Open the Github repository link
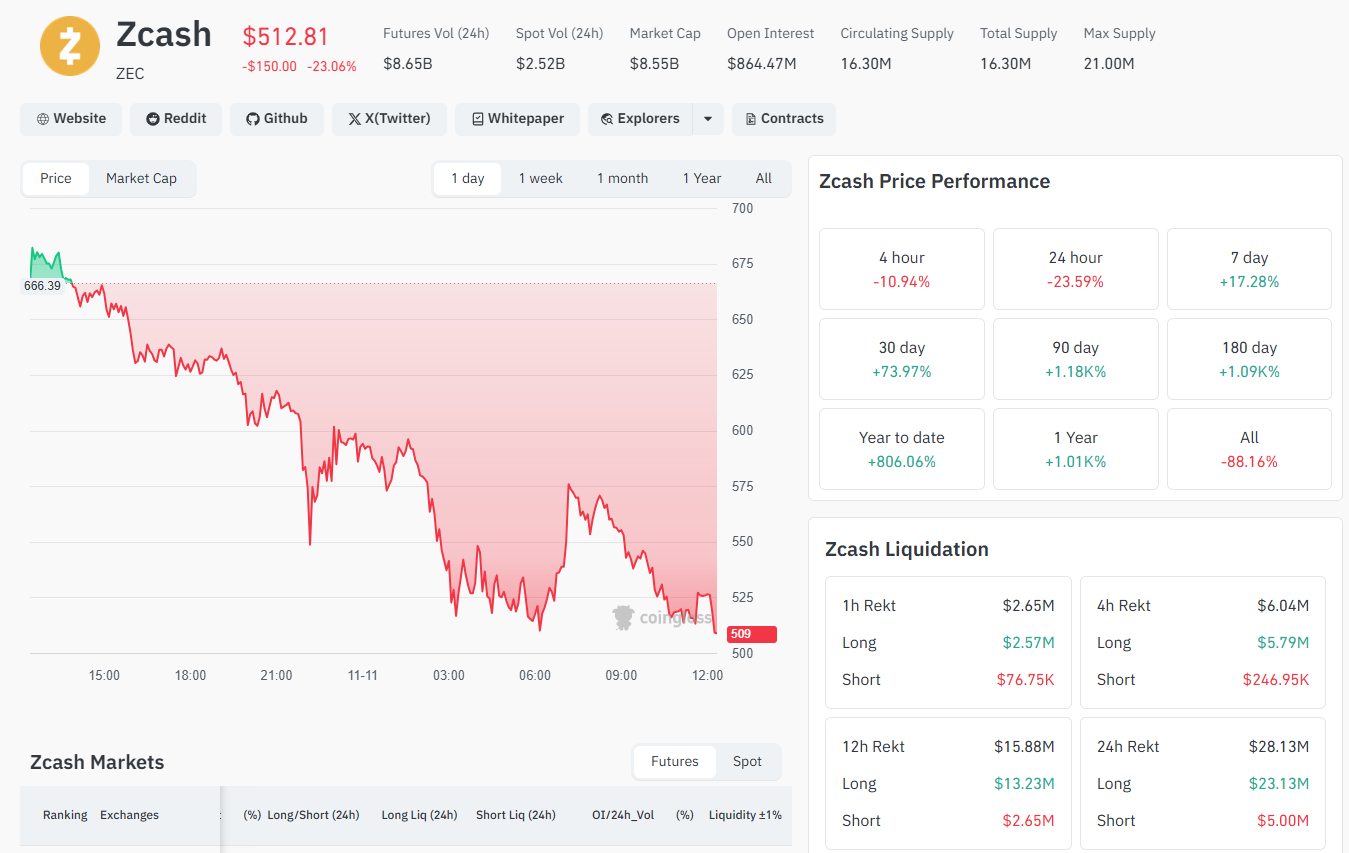This screenshot has width=1349, height=853. (277, 119)
